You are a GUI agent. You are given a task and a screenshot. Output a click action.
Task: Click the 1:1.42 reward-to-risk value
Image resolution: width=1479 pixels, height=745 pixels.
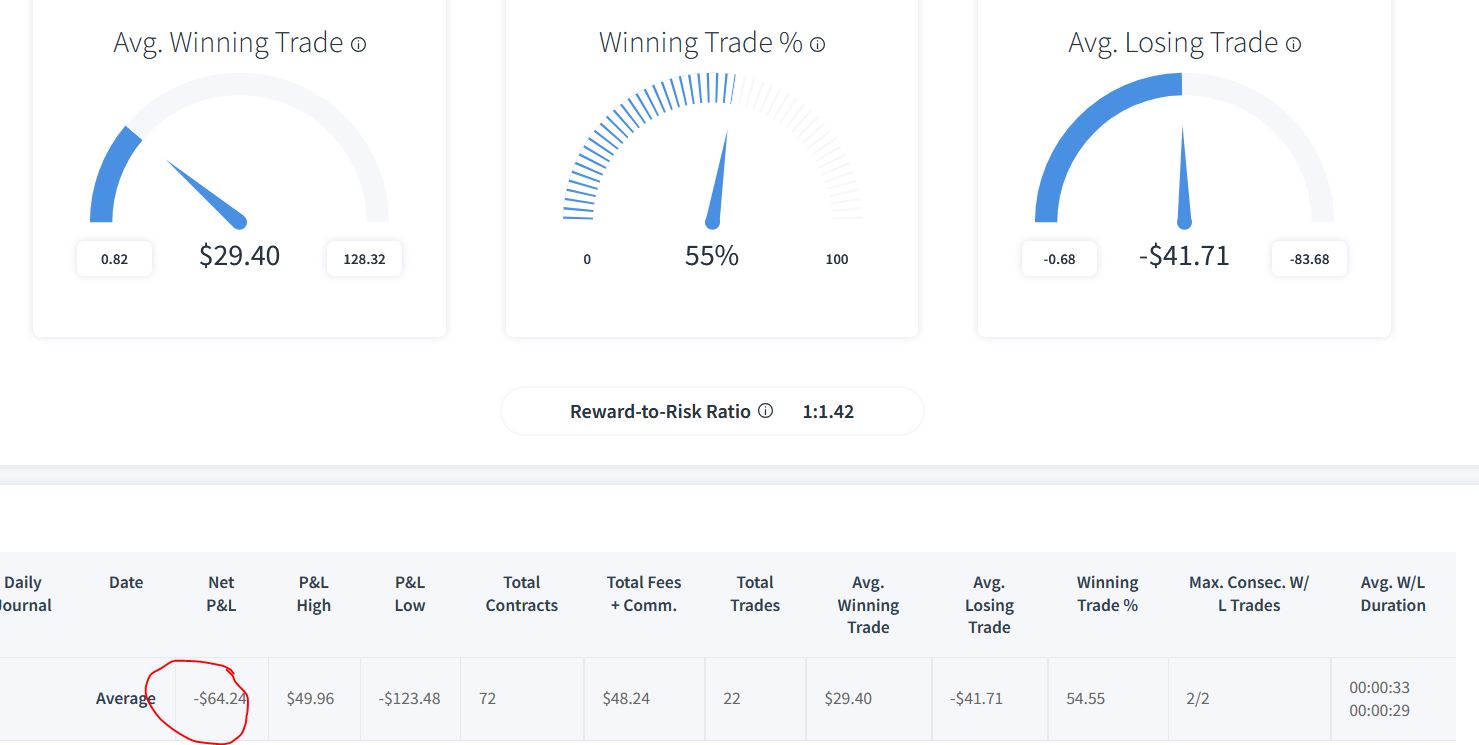(828, 411)
